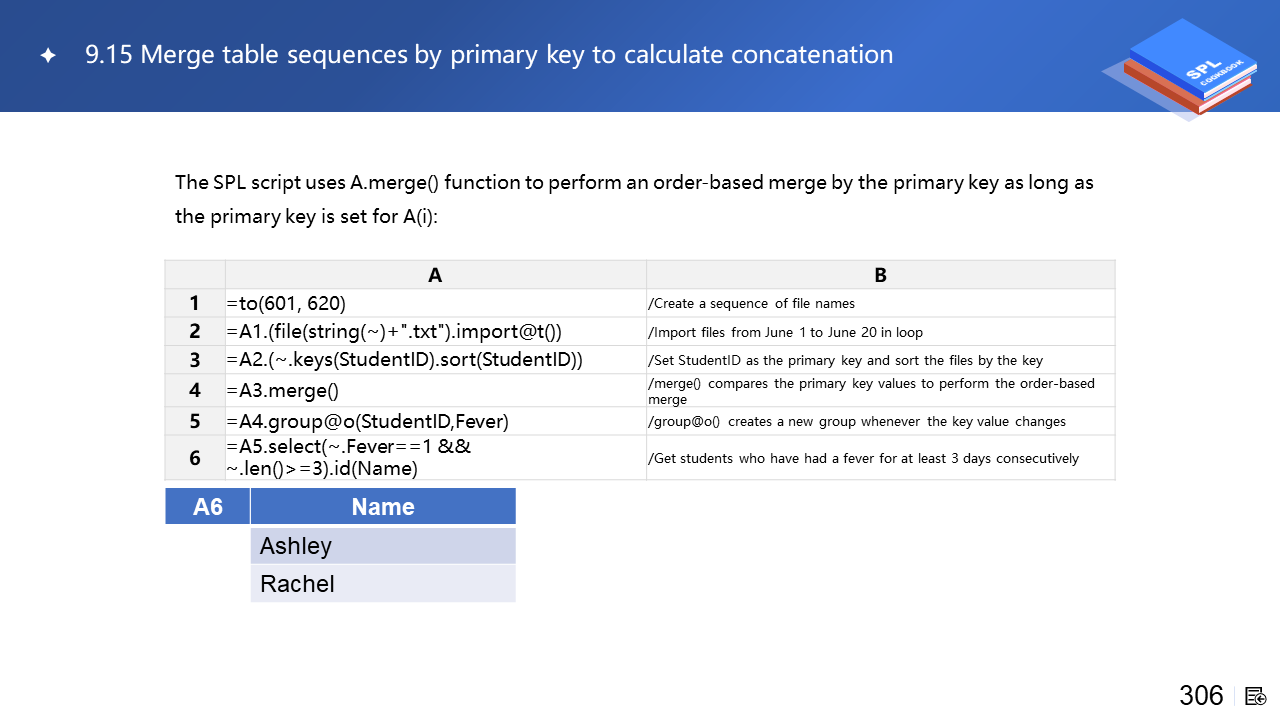Click the slide title '9.15 Merge table sequences'
The image size is (1280, 720).
click(489, 55)
